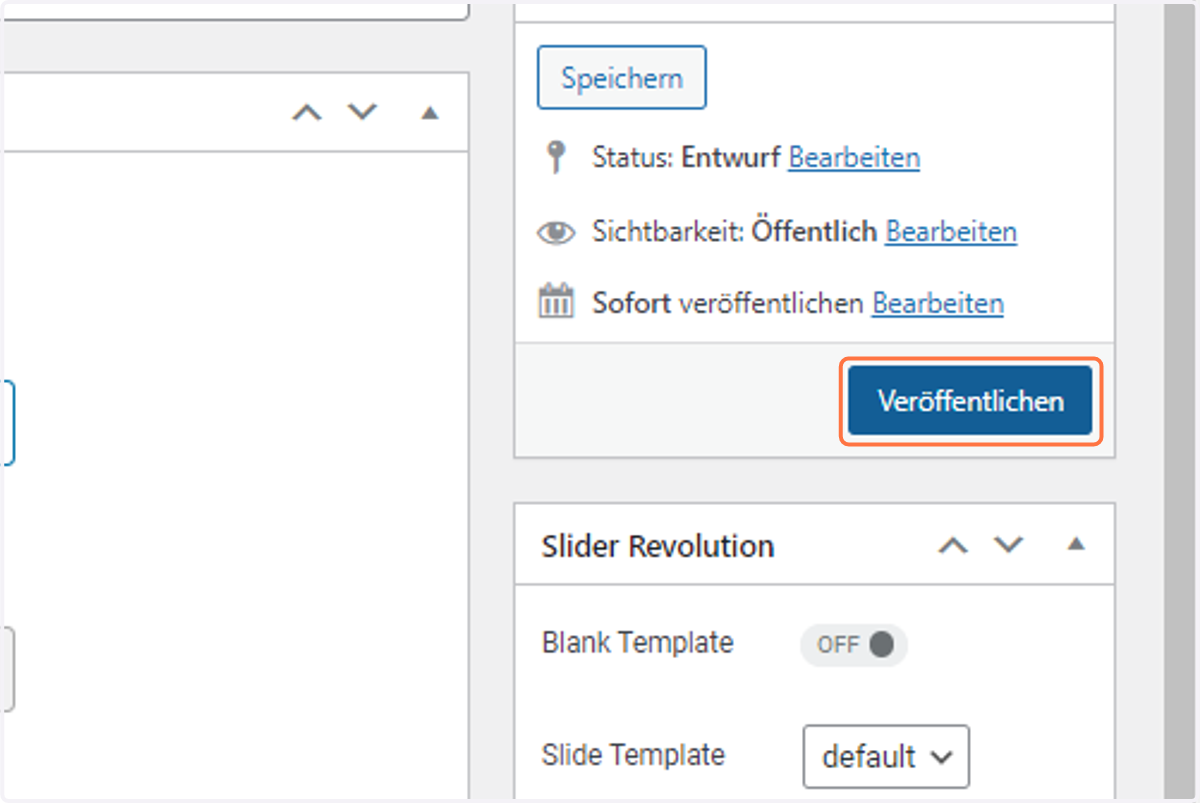
Task: Edit the Sofort veröffentlichen schedule
Action: pyautogui.click(x=938, y=303)
